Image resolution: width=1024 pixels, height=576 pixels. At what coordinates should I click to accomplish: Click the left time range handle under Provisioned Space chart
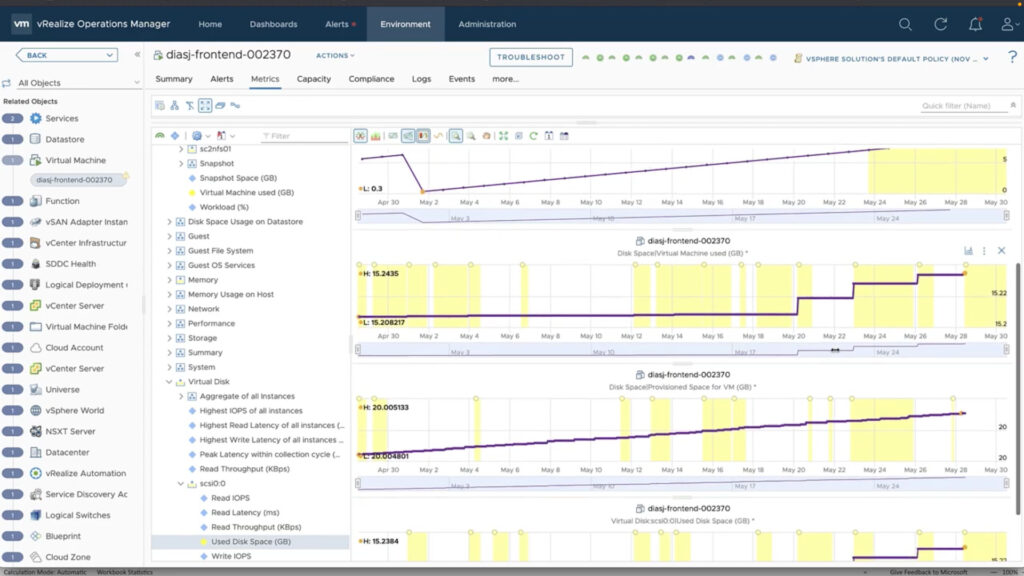(x=358, y=483)
